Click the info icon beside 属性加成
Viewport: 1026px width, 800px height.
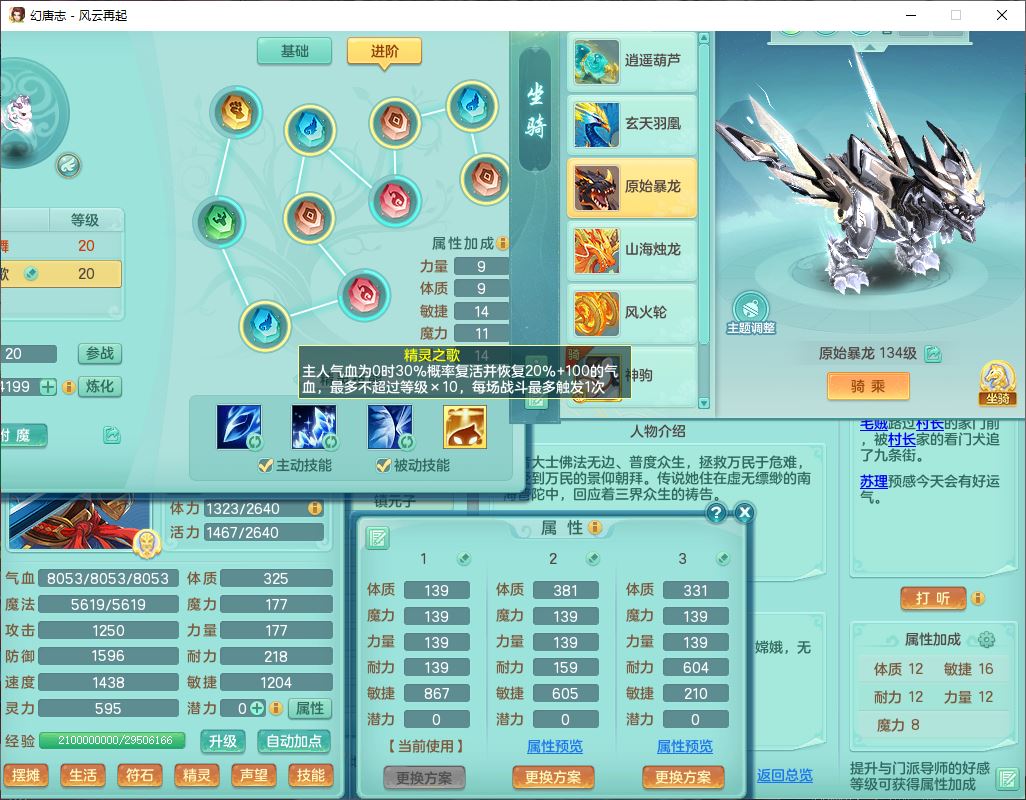click(503, 243)
